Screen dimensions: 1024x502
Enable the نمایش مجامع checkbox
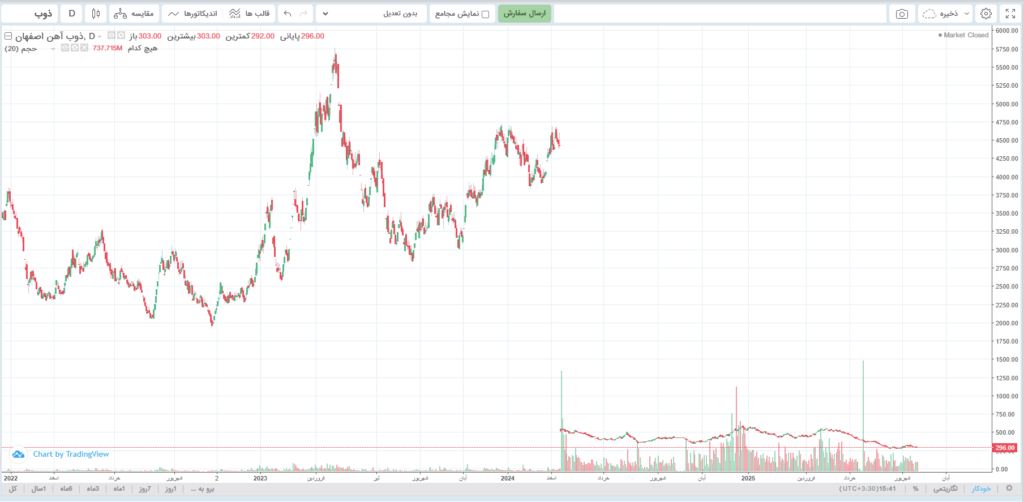pyautogui.click(x=486, y=15)
